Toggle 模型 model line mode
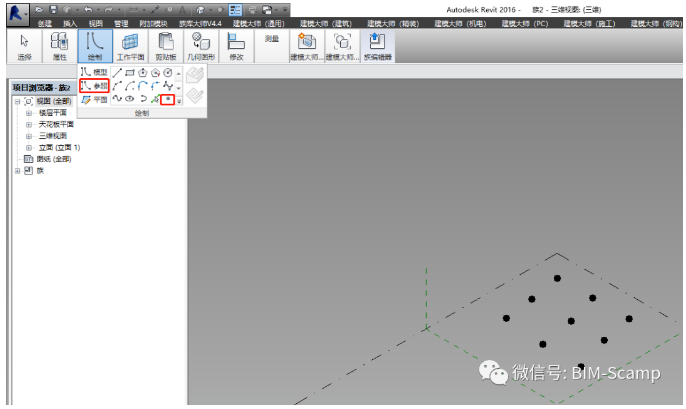 click(93, 73)
